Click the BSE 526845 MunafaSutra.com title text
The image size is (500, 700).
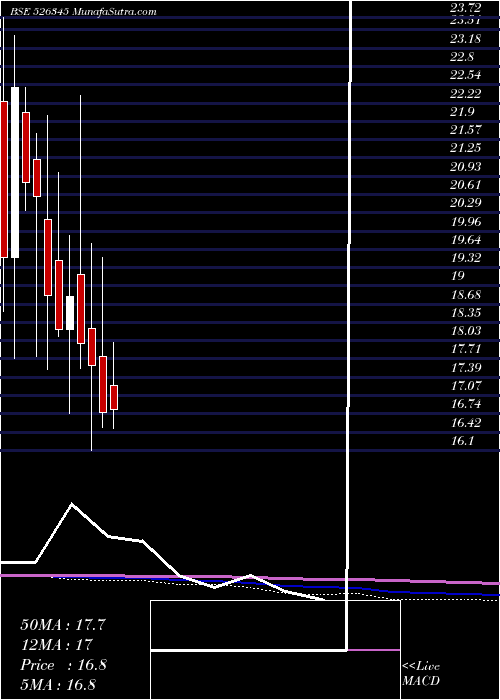click(x=81, y=12)
